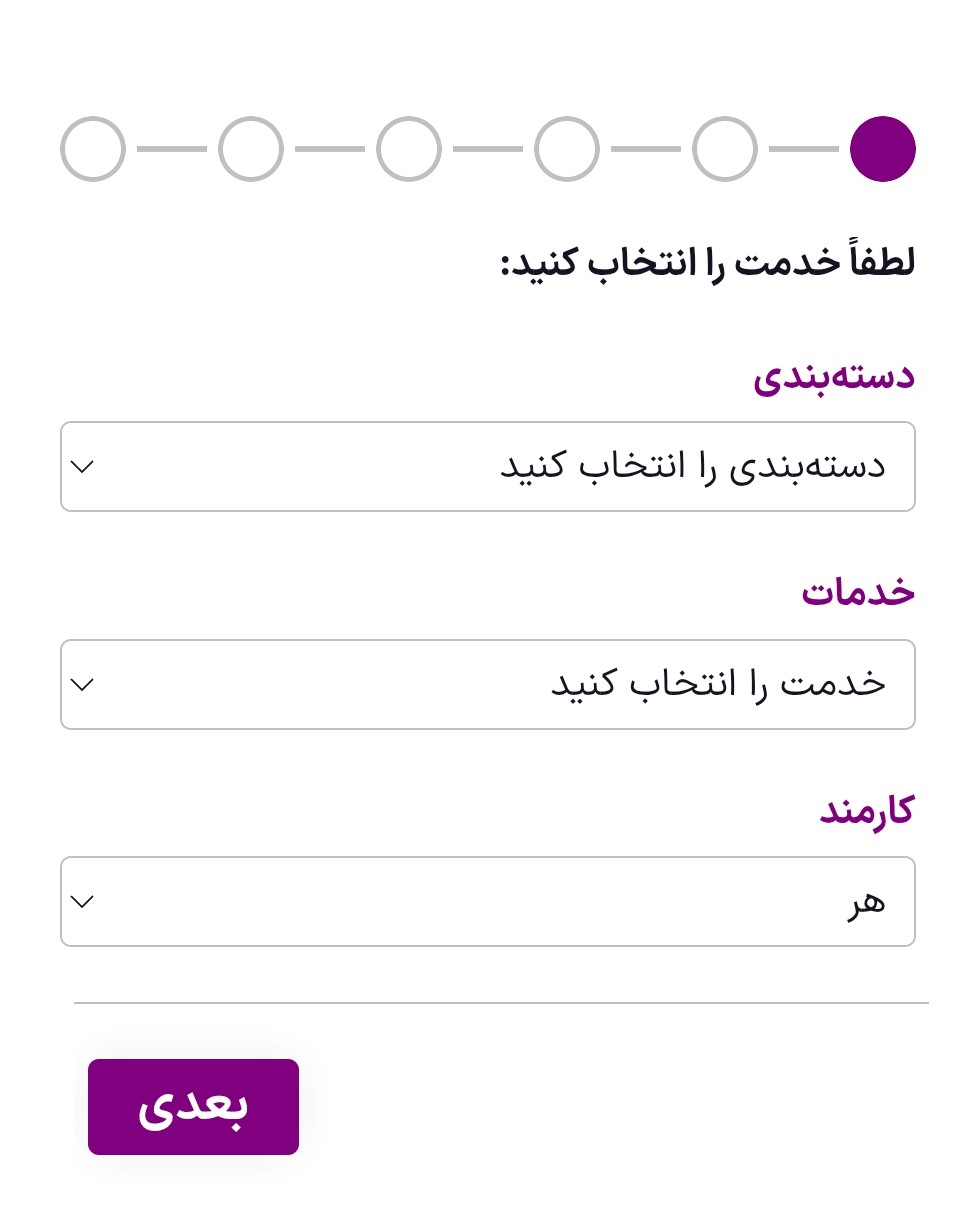Click the 'هر' value in employee select
This screenshot has height=1224, width=970.
[865, 902]
